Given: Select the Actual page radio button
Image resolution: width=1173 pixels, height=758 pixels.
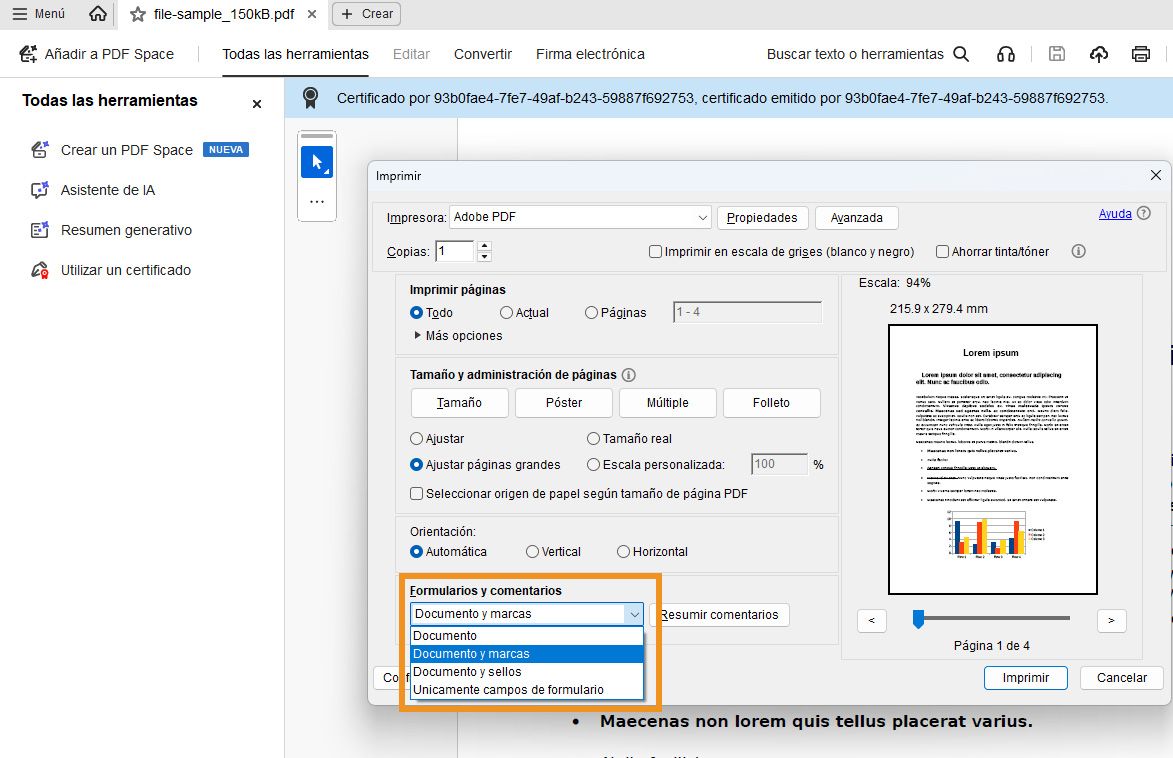Looking at the screenshot, I should pyautogui.click(x=506, y=313).
